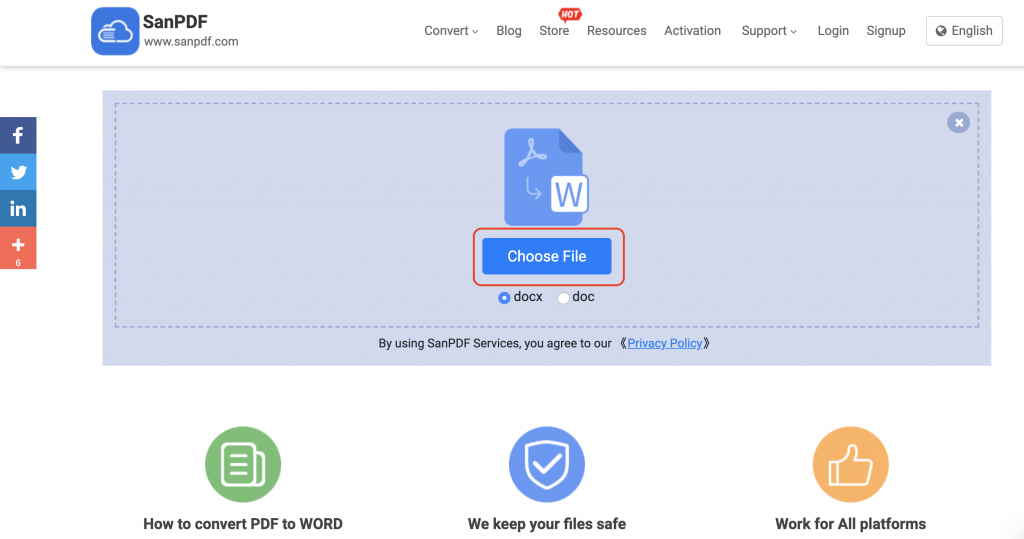Click the HOT badge above Store

[x=569, y=14]
